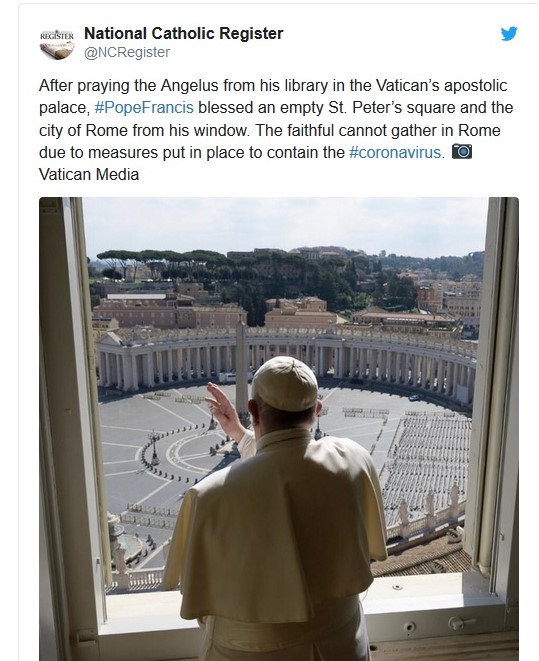Viewport: 539px width, 661px height.
Task: Click the Vatican Media credit text
Action: click(89, 174)
